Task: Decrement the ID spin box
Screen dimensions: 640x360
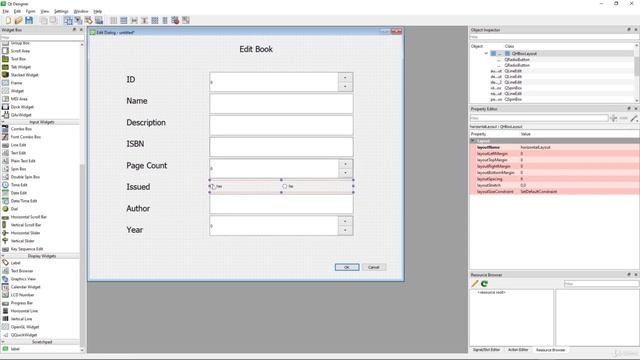Action: [345, 87]
